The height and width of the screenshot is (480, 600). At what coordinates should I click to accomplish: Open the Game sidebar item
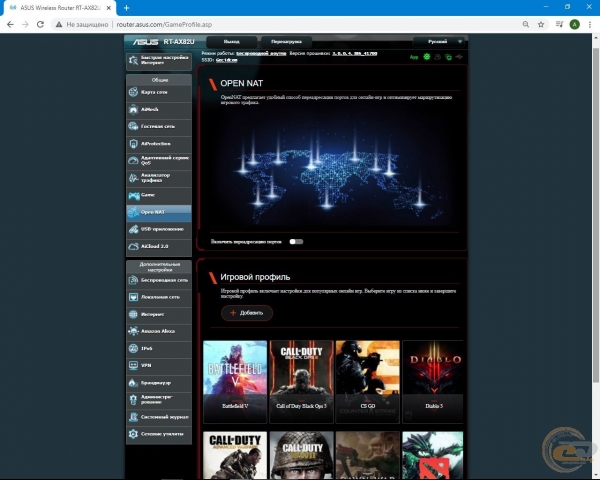click(x=159, y=195)
